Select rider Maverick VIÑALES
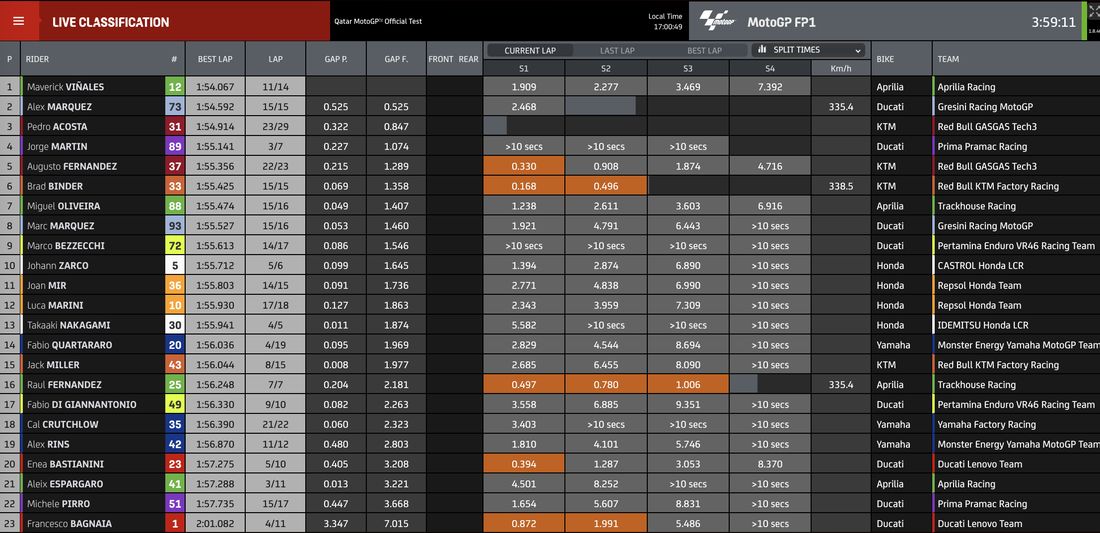The width and height of the screenshot is (1100, 533). tap(65, 87)
